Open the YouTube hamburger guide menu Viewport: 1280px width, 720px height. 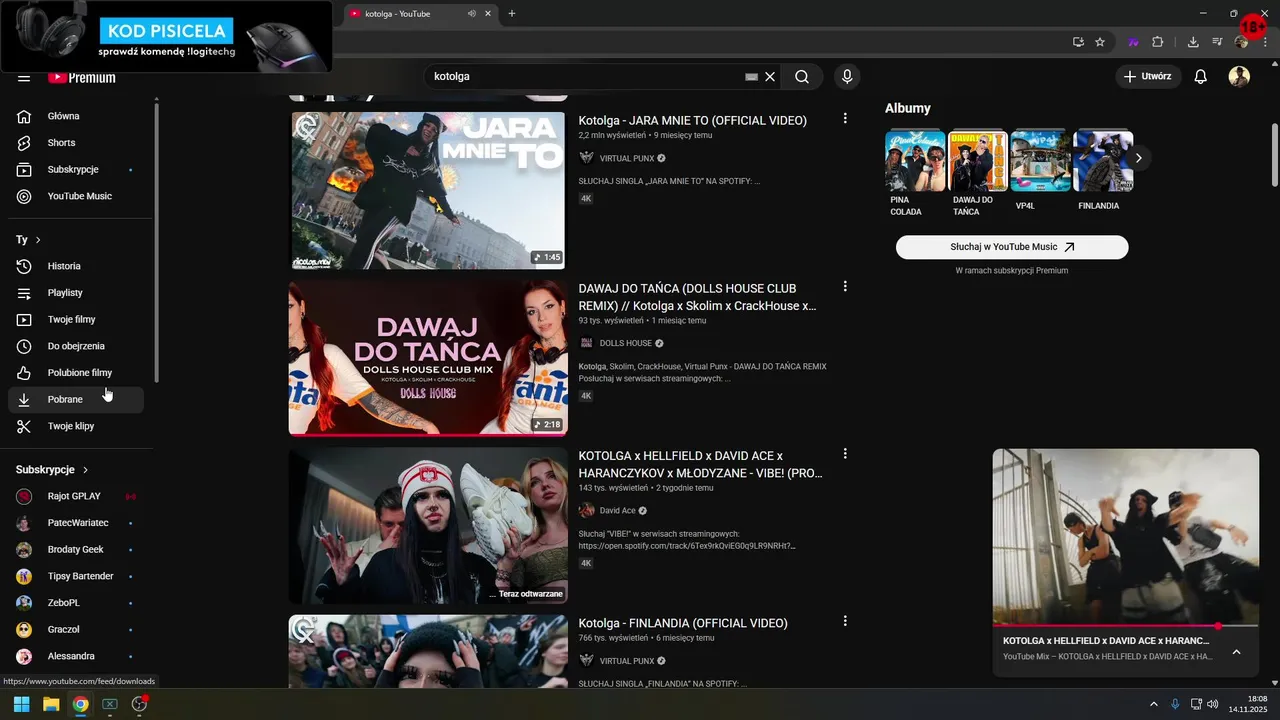[24, 77]
